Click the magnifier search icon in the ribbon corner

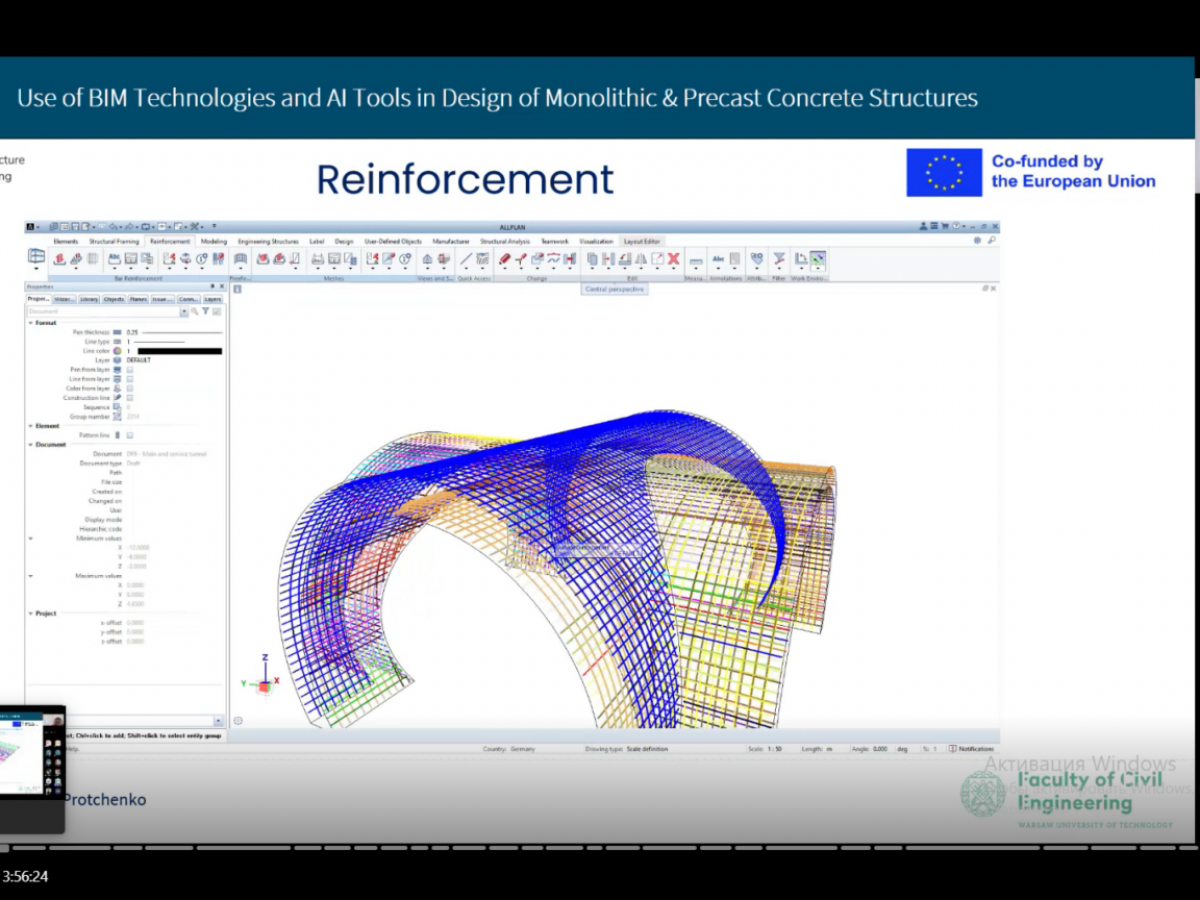991,241
